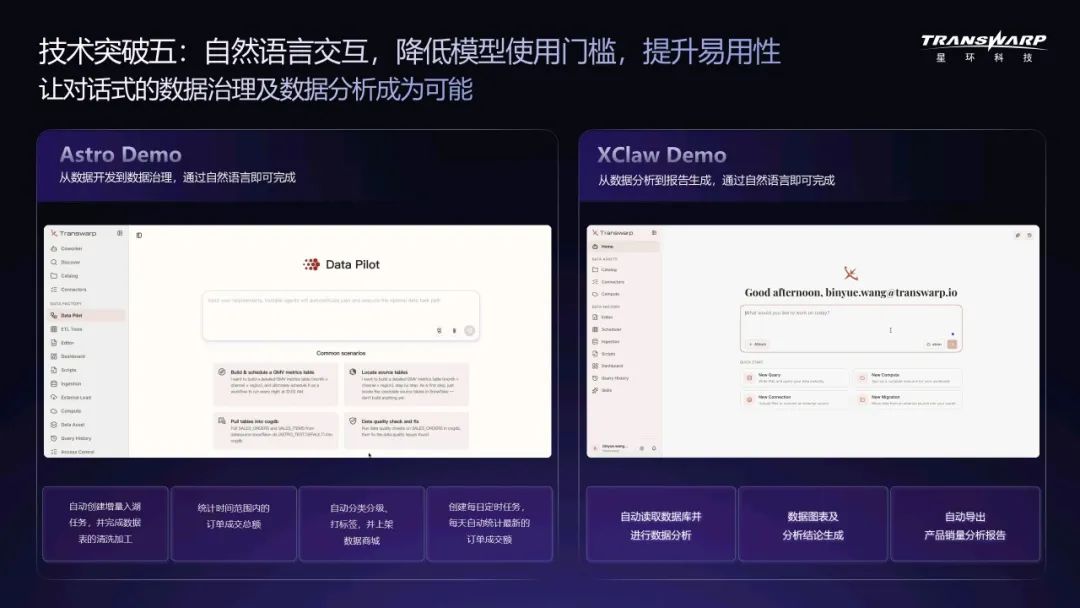
Task: Click the new-chat icon at XClaw top right
Action: tap(1017, 235)
